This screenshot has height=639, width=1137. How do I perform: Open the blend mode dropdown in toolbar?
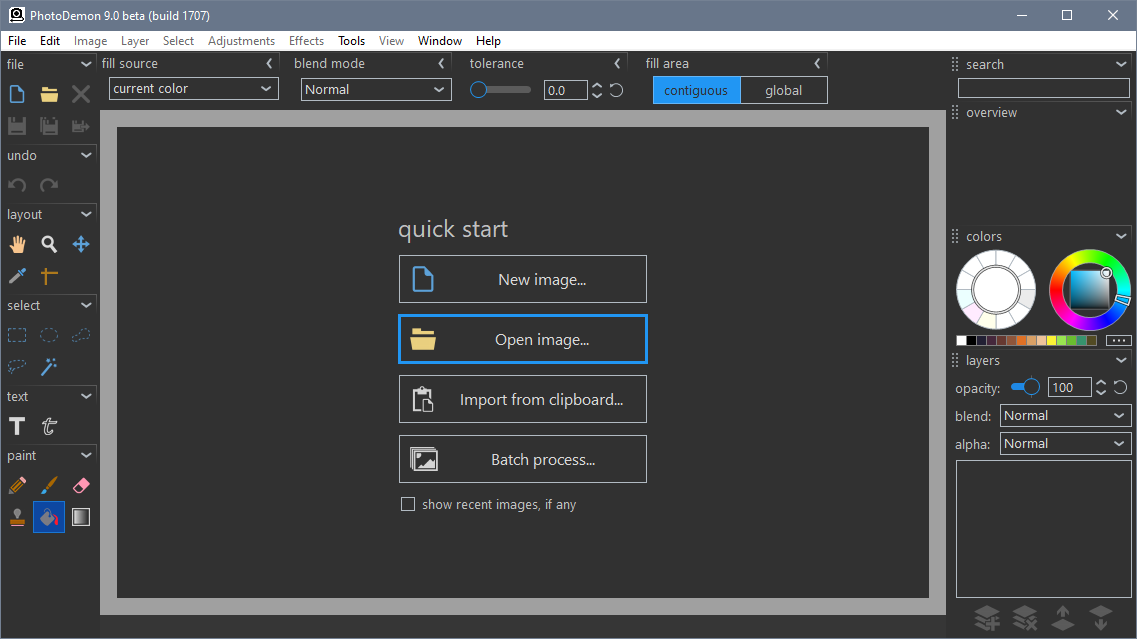[x=376, y=89]
